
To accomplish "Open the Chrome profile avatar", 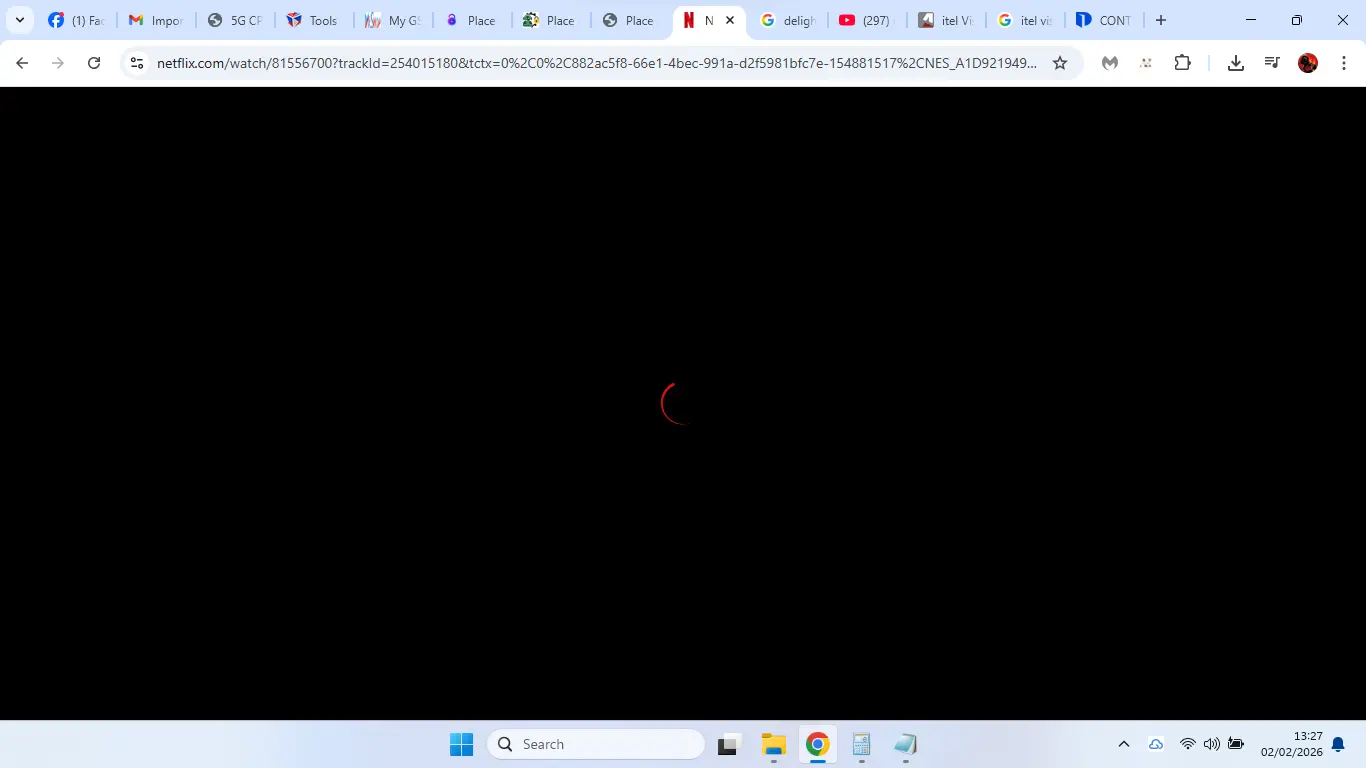I will tap(1308, 63).
